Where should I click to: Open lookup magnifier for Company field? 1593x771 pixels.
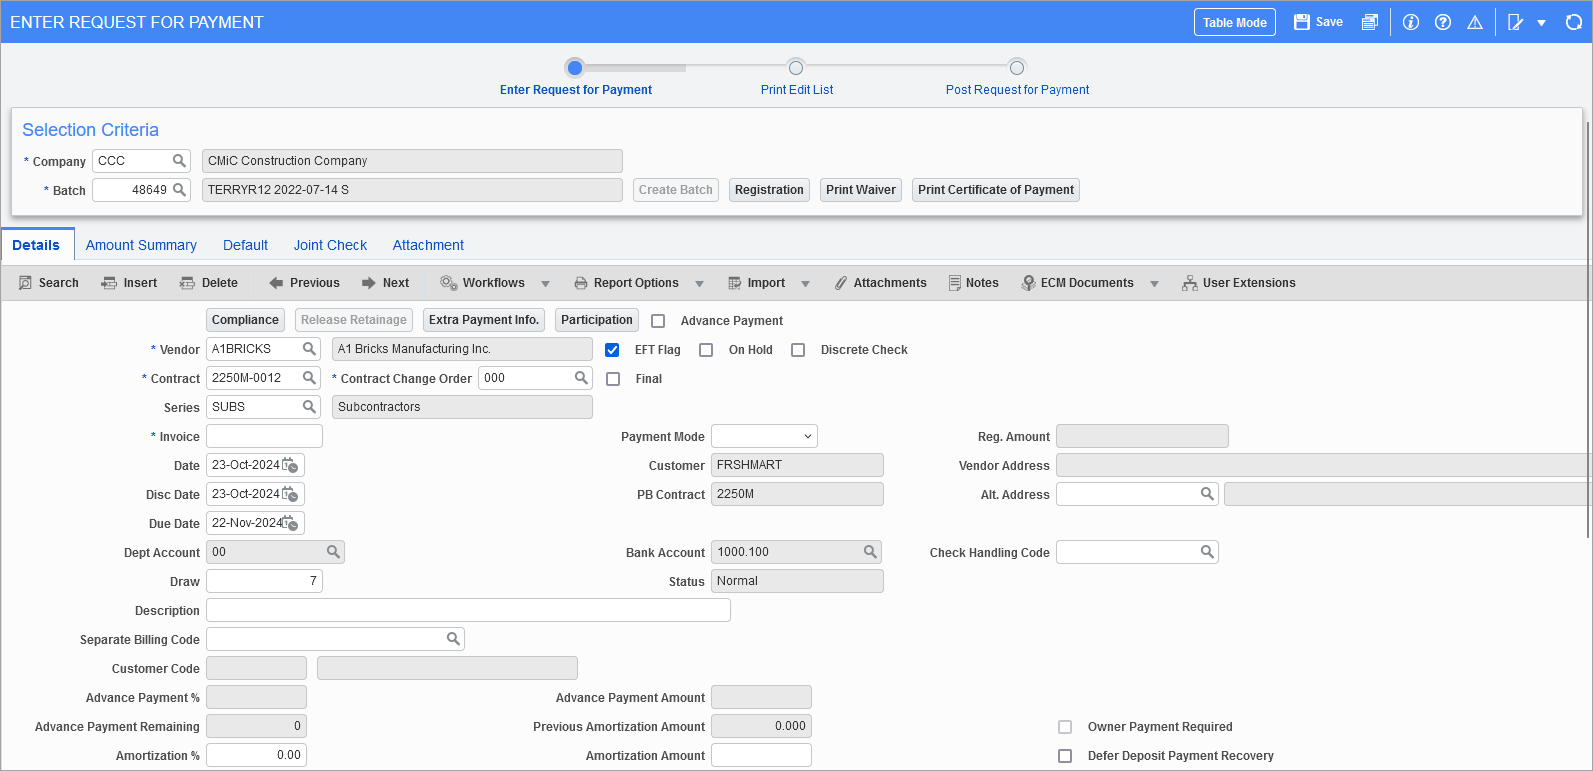click(179, 161)
